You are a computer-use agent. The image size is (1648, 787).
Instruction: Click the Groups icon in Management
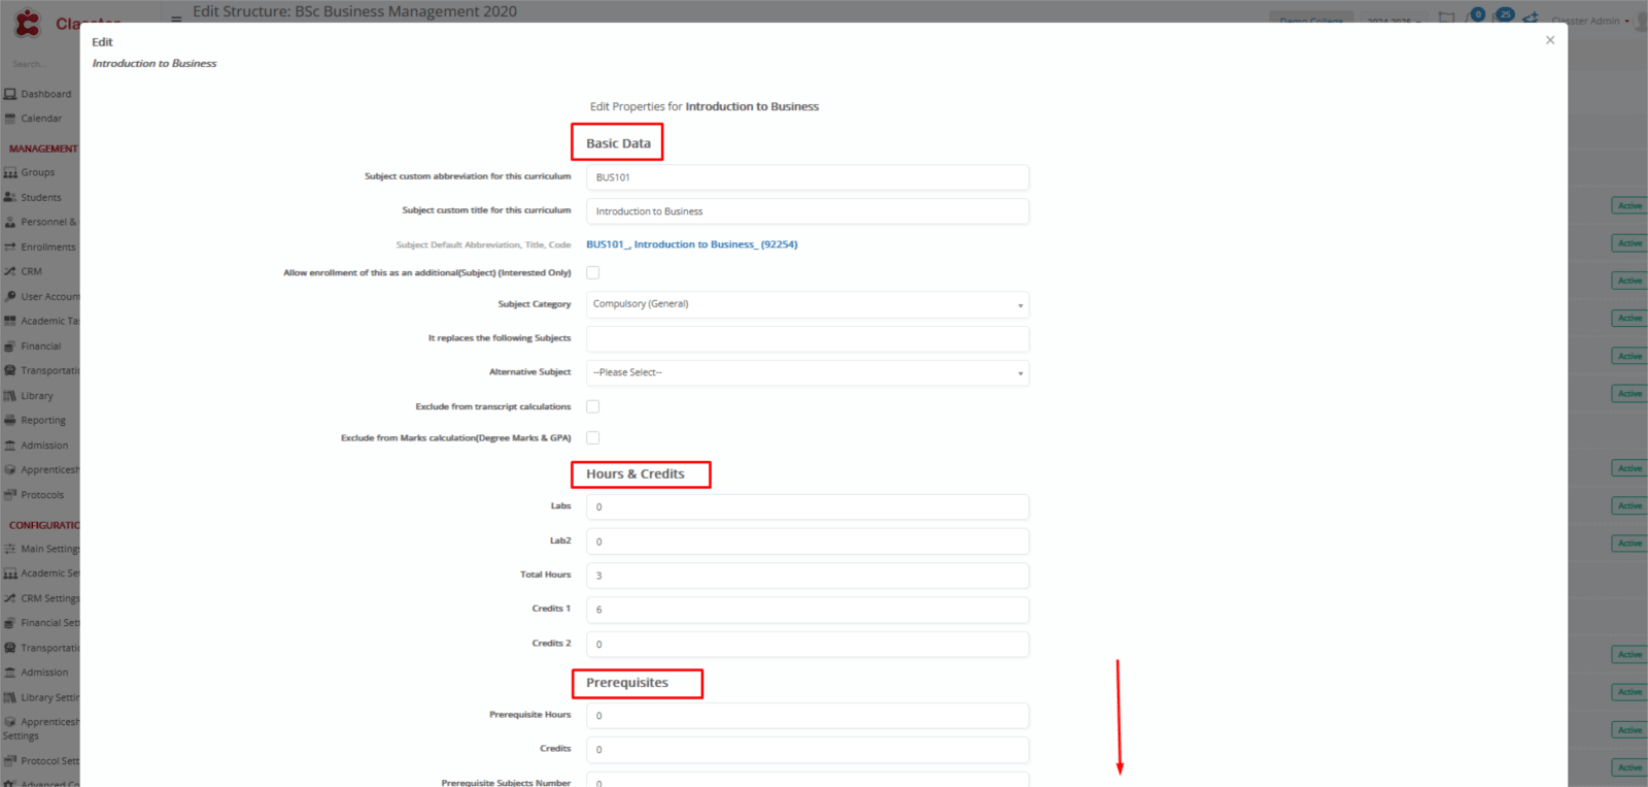pos(10,173)
